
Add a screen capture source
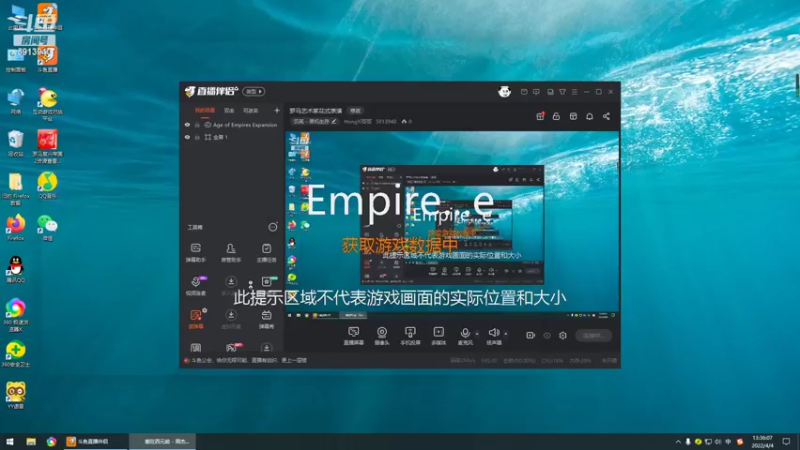coord(353,336)
